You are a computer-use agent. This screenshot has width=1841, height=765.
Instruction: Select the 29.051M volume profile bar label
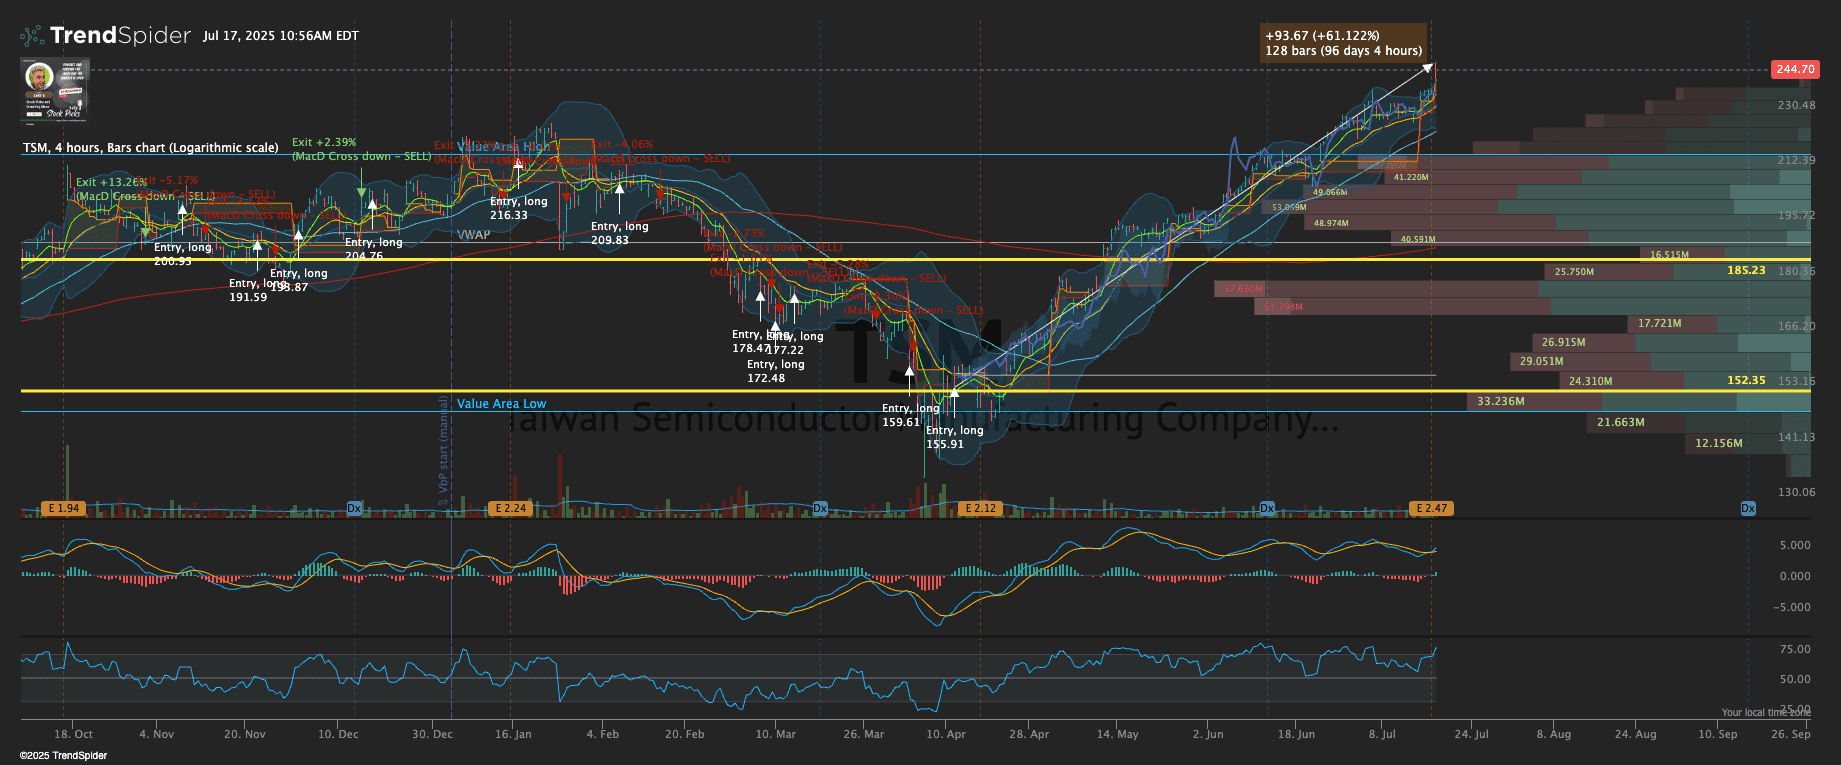coord(1542,362)
